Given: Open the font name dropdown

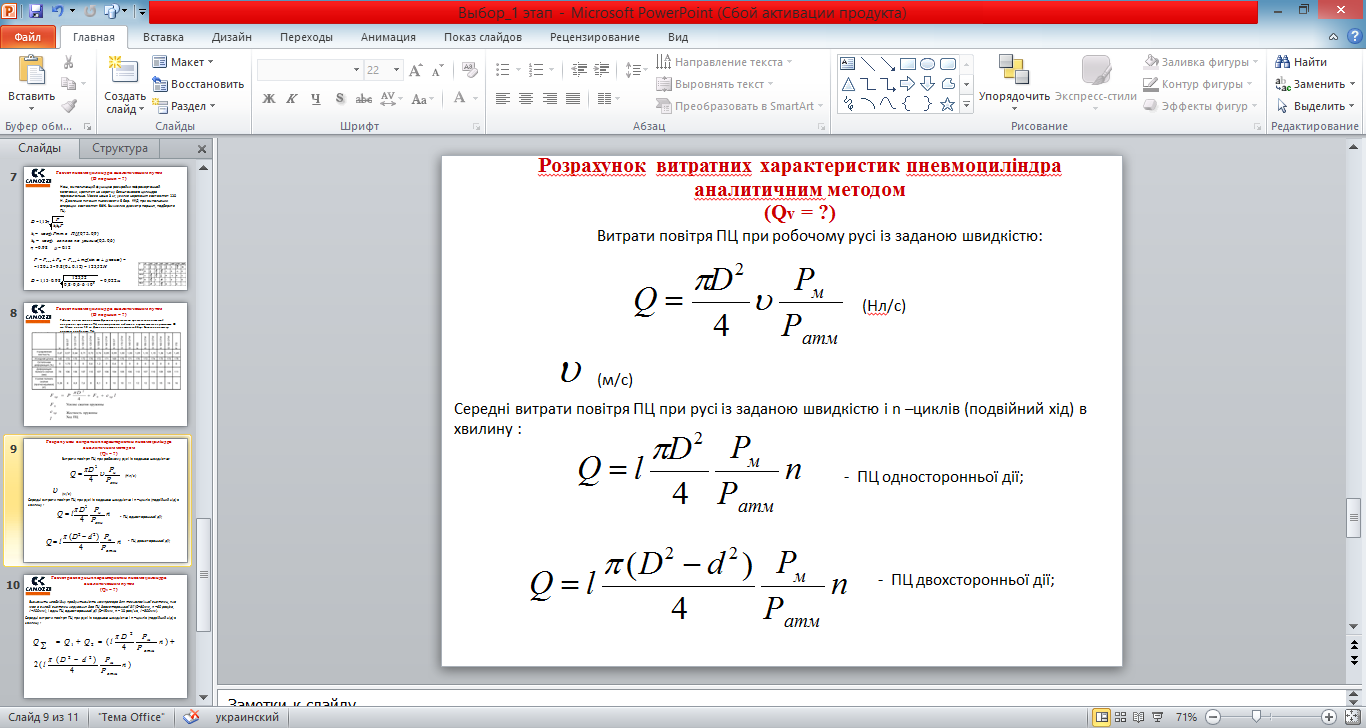Looking at the screenshot, I should pos(356,70).
